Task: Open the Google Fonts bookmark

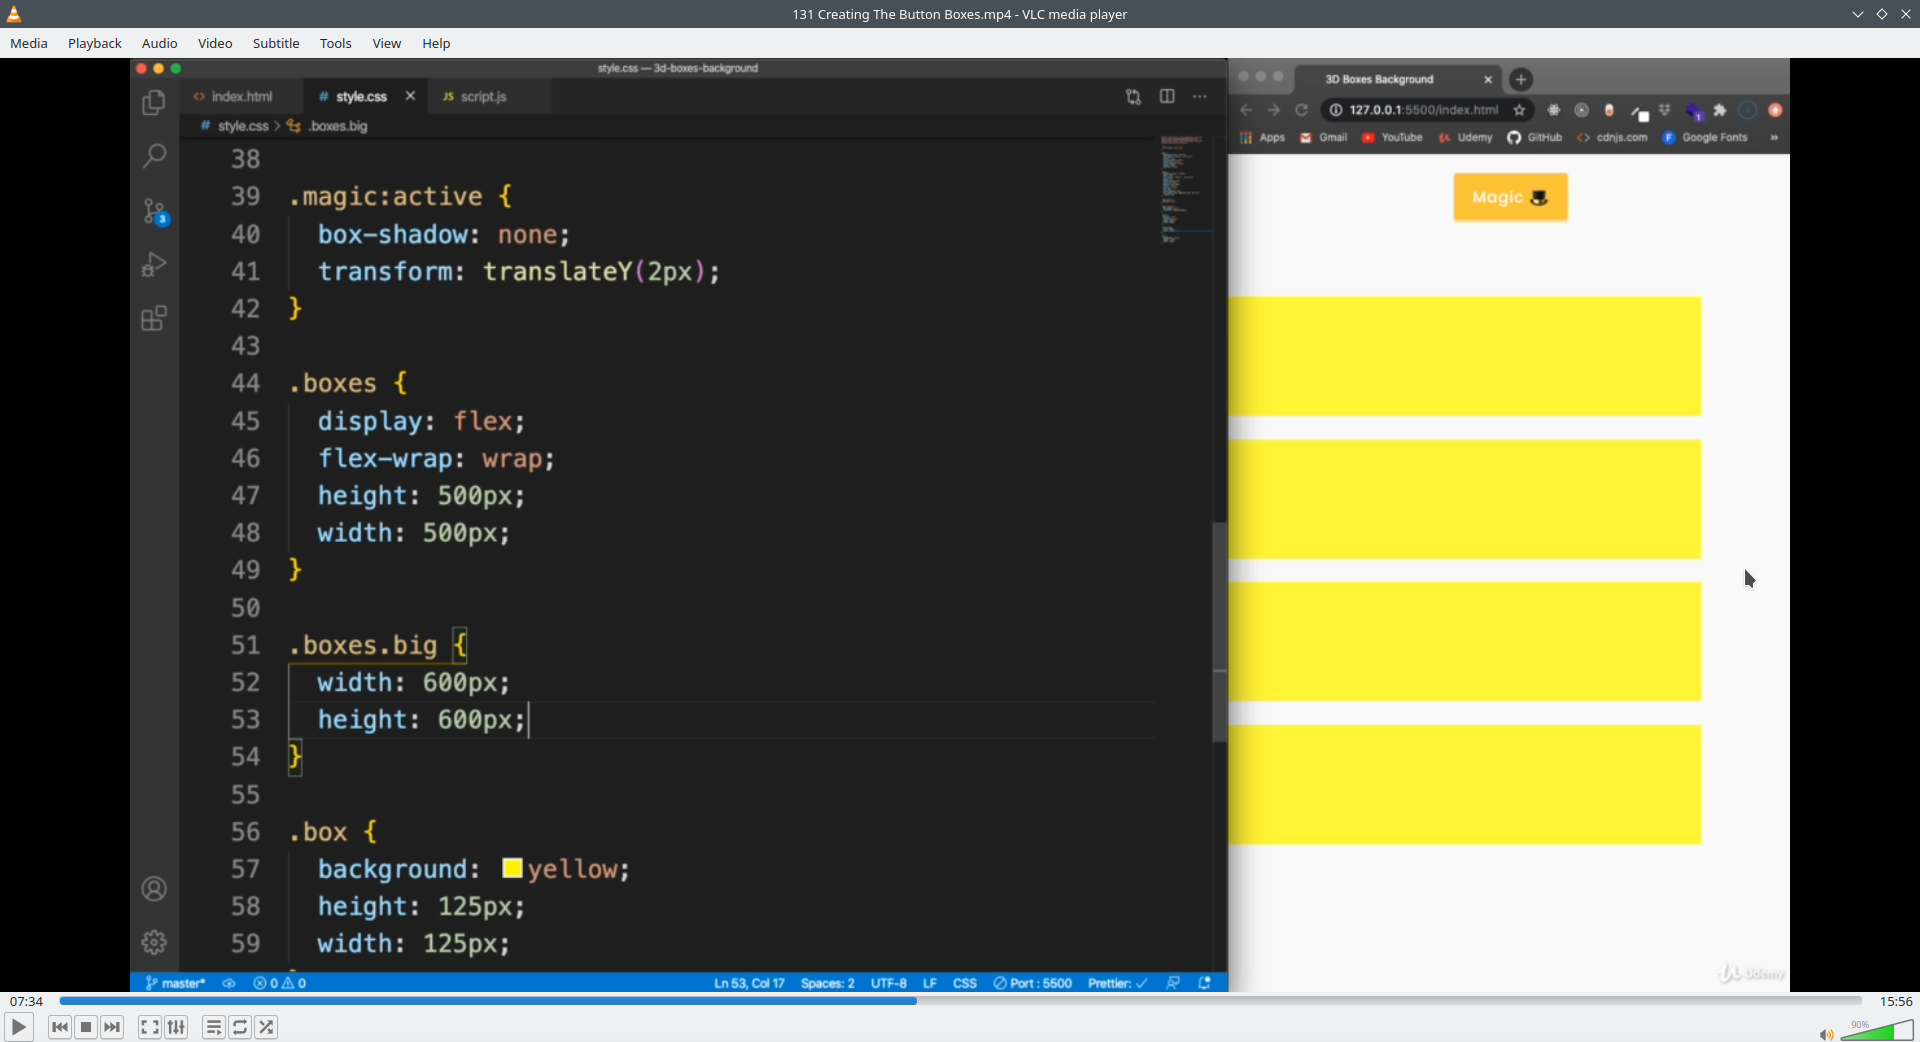Action: click(x=1705, y=138)
